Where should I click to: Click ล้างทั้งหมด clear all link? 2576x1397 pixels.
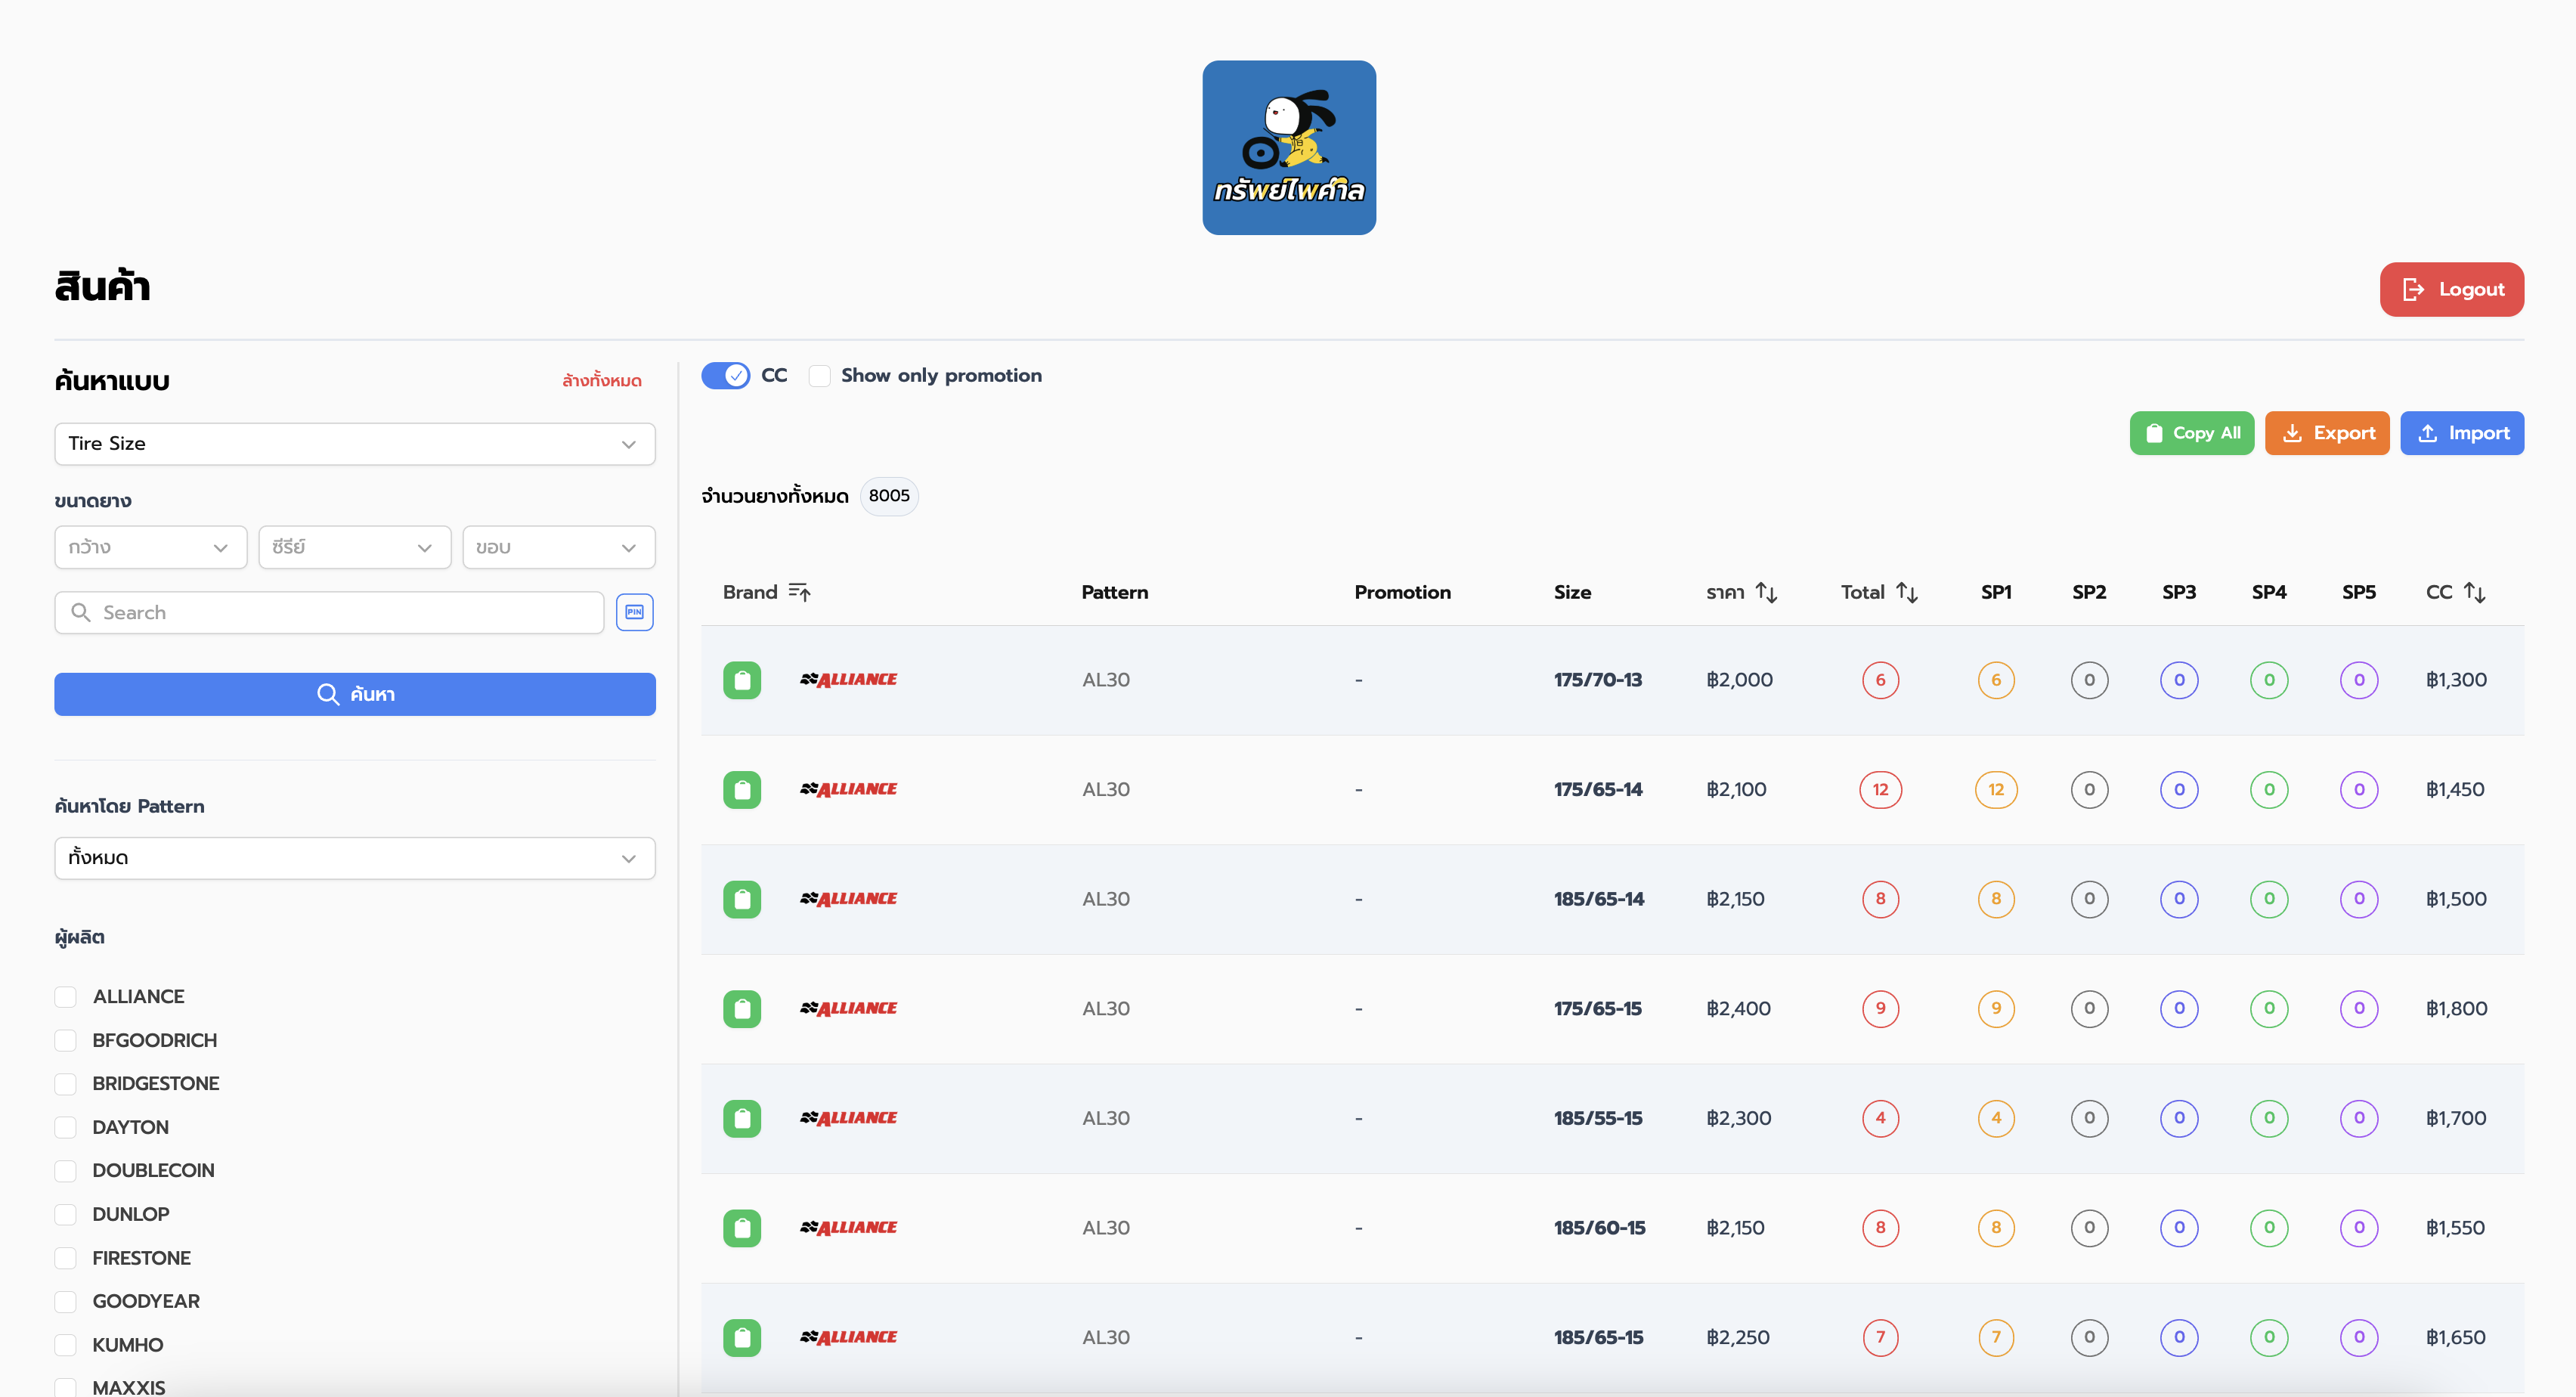tap(601, 380)
